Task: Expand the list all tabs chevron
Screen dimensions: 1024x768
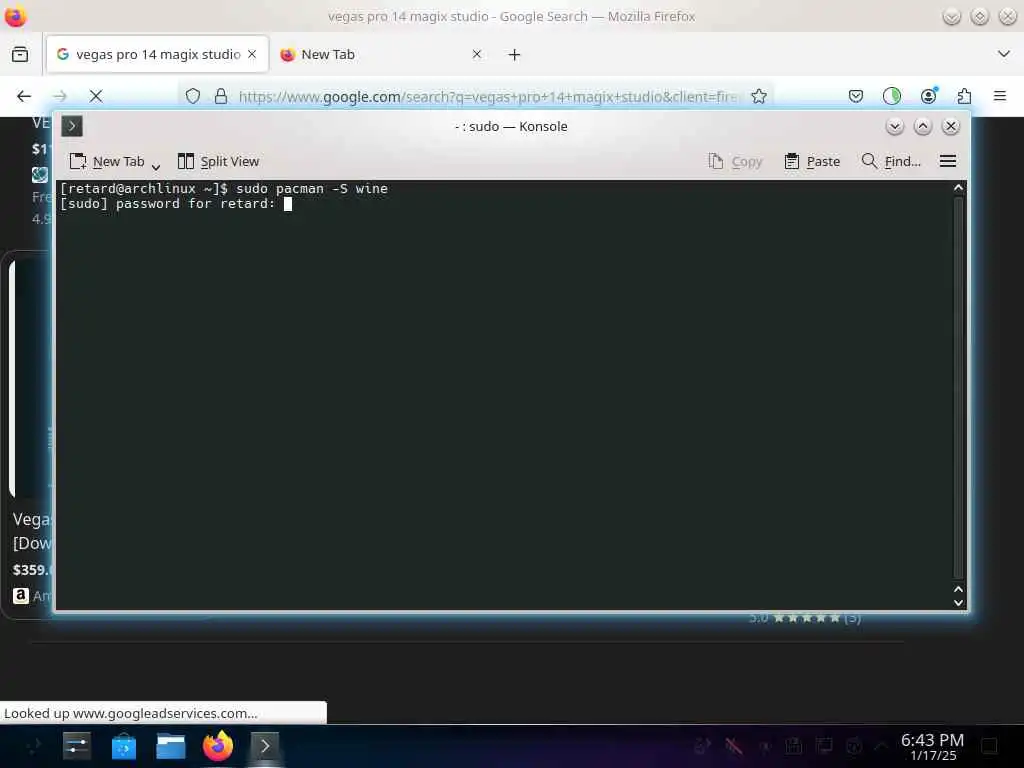Action: click(x=1004, y=54)
